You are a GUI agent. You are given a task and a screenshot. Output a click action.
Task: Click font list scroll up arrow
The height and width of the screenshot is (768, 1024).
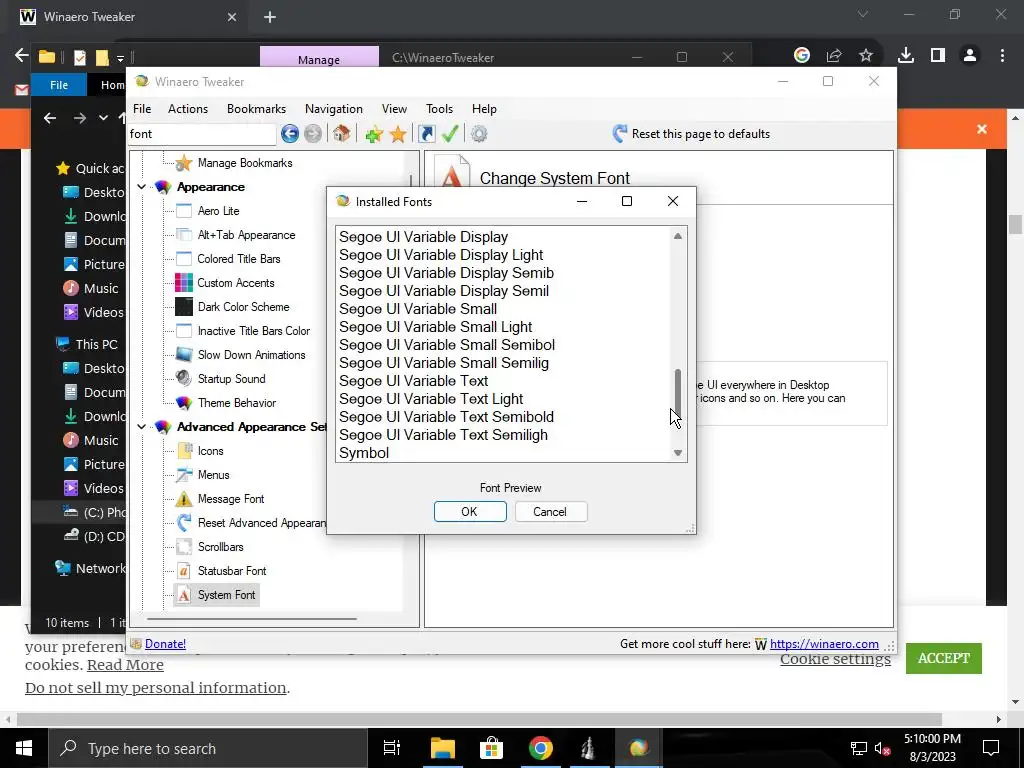(x=678, y=236)
